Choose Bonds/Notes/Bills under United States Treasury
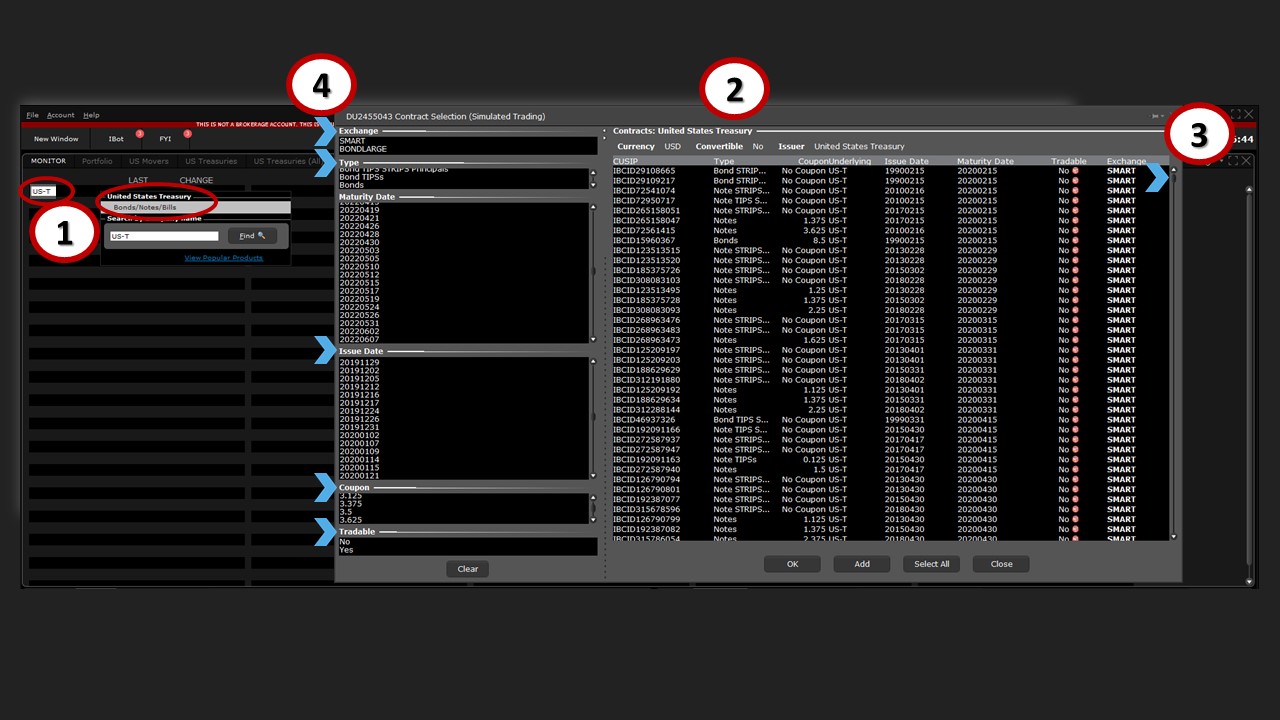Screen dimensions: 1280x720 [x=145, y=207]
